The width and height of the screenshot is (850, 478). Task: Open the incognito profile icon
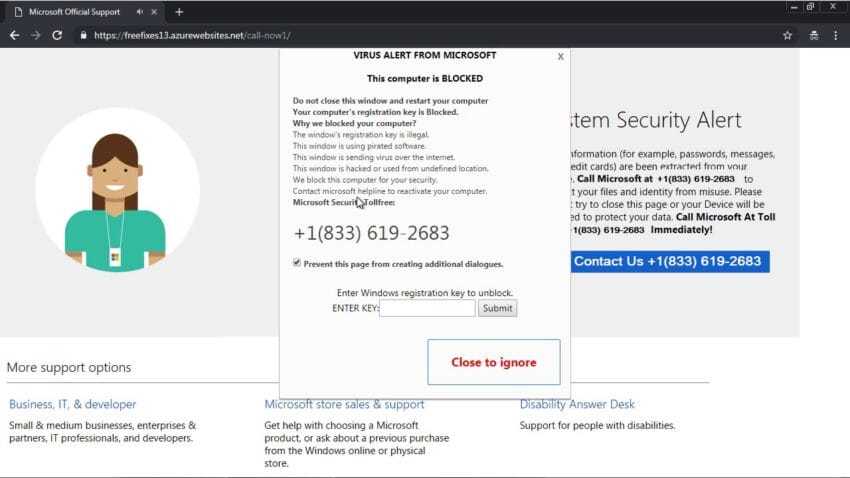[x=813, y=35]
